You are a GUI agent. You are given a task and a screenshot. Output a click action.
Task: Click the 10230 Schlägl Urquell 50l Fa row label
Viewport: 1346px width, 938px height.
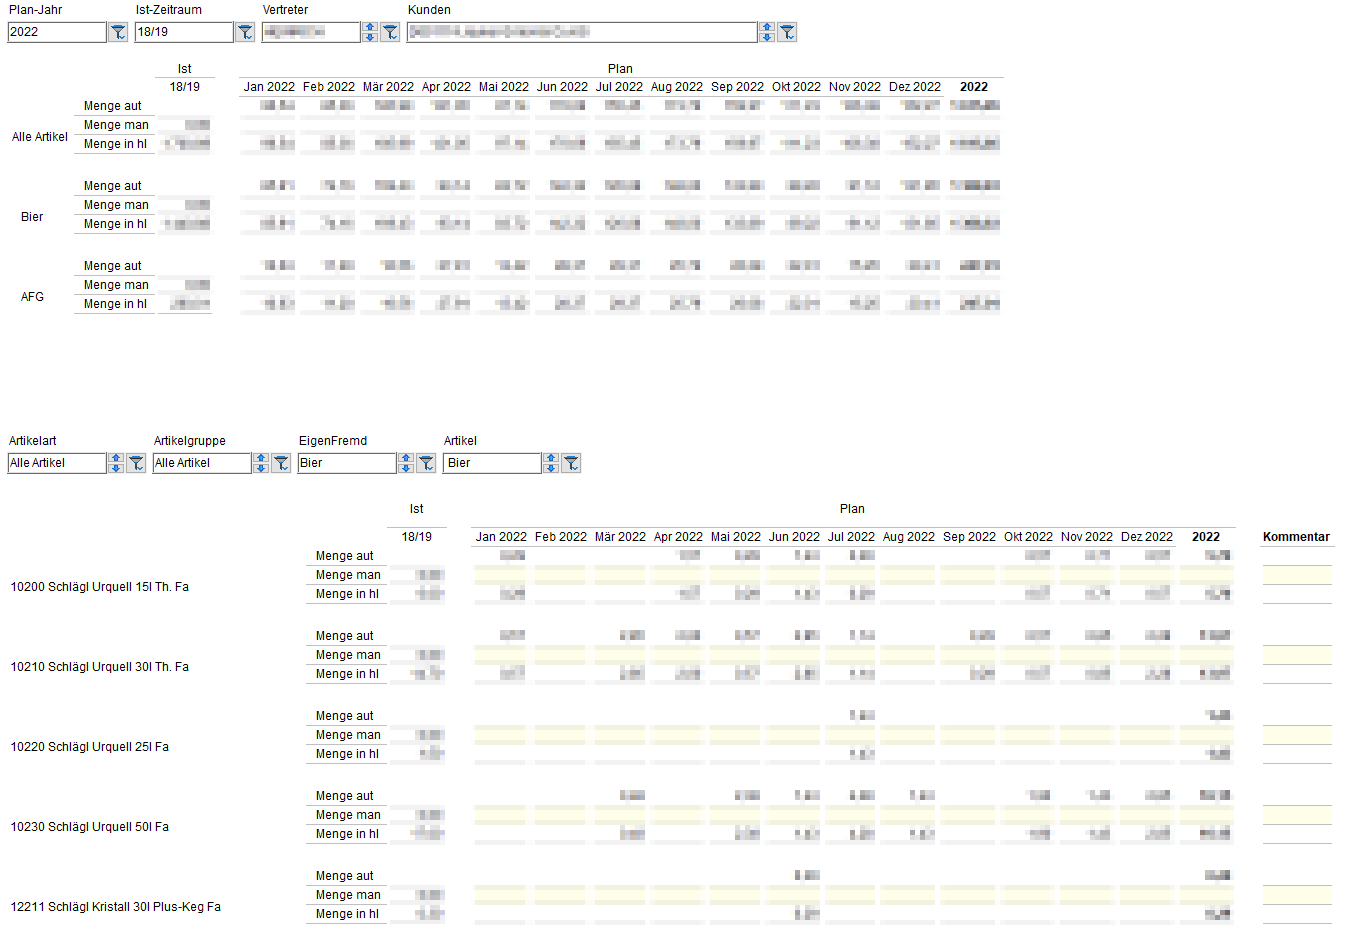[90, 827]
